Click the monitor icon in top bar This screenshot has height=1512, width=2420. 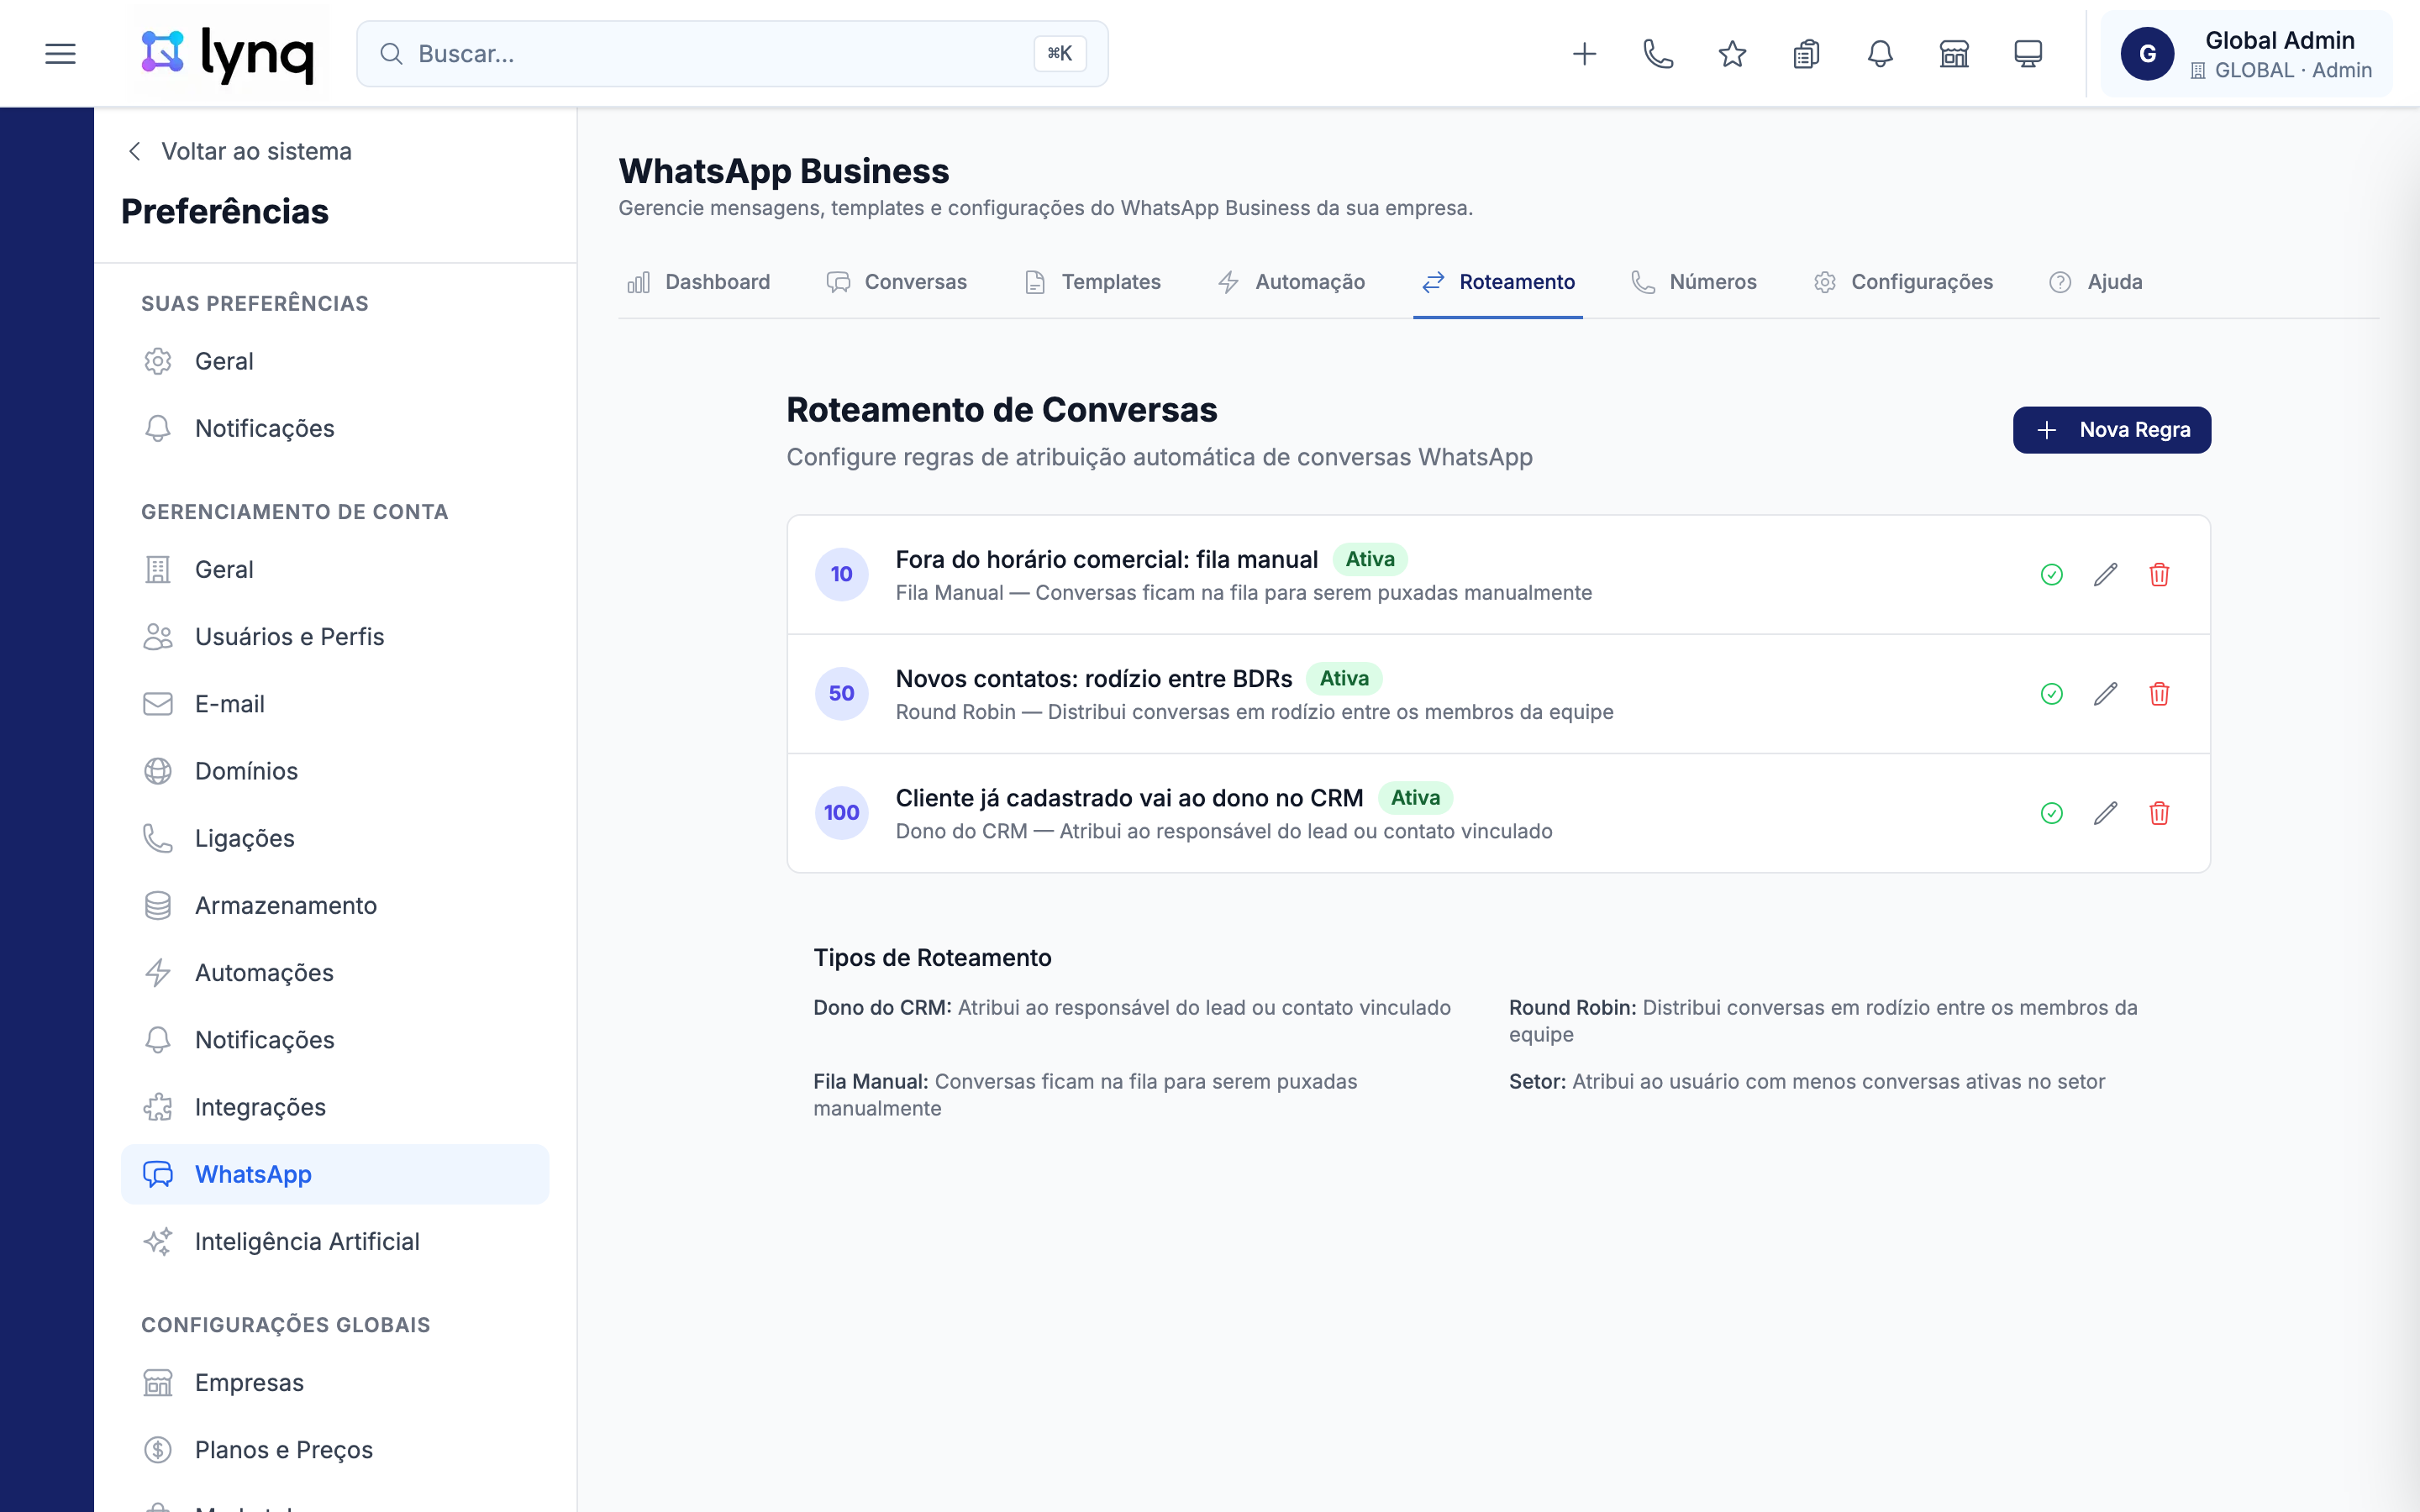pos(2028,54)
